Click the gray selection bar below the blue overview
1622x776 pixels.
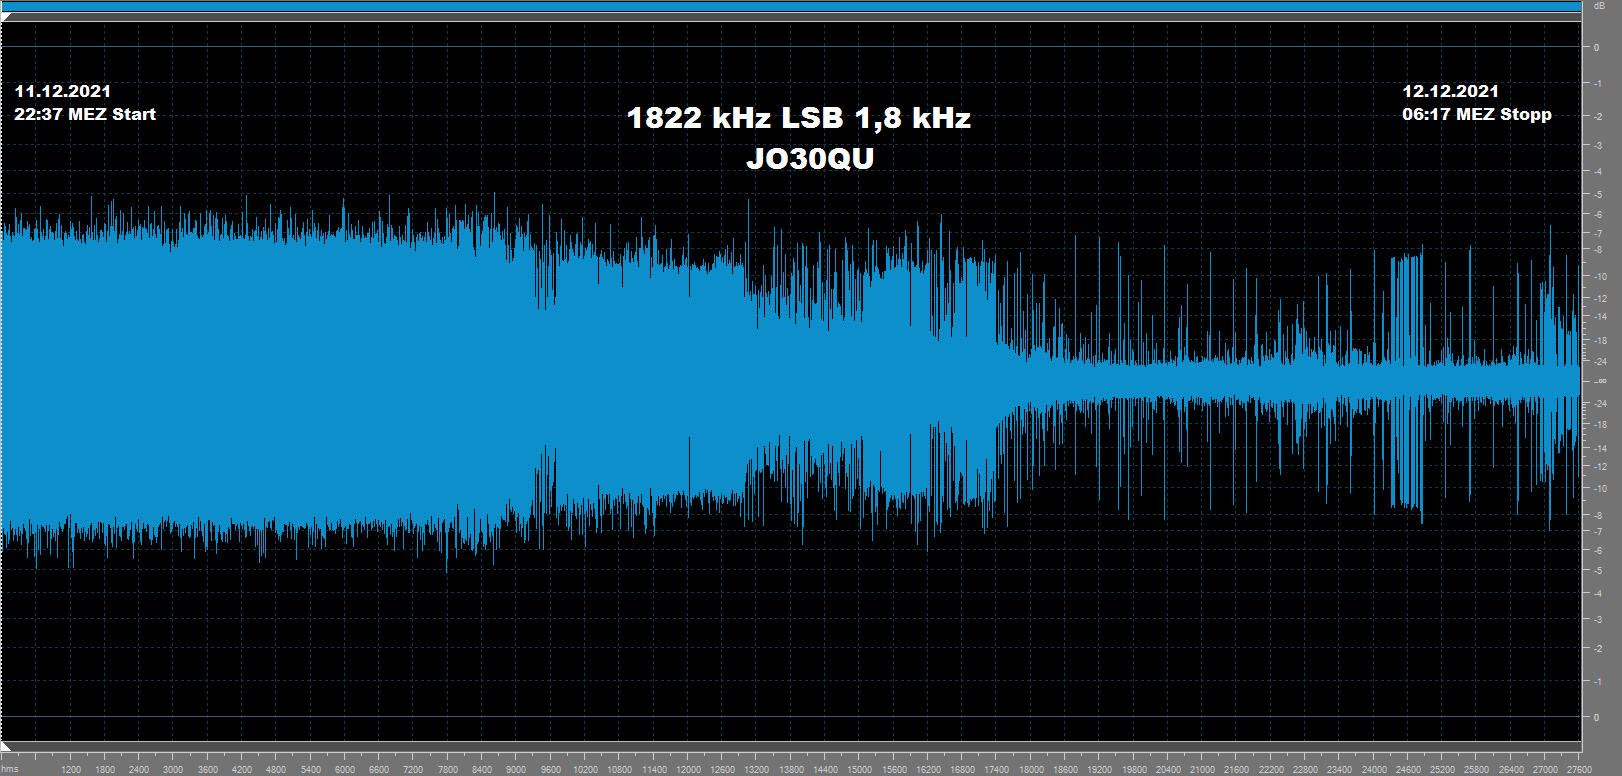click(x=790, y=17)
